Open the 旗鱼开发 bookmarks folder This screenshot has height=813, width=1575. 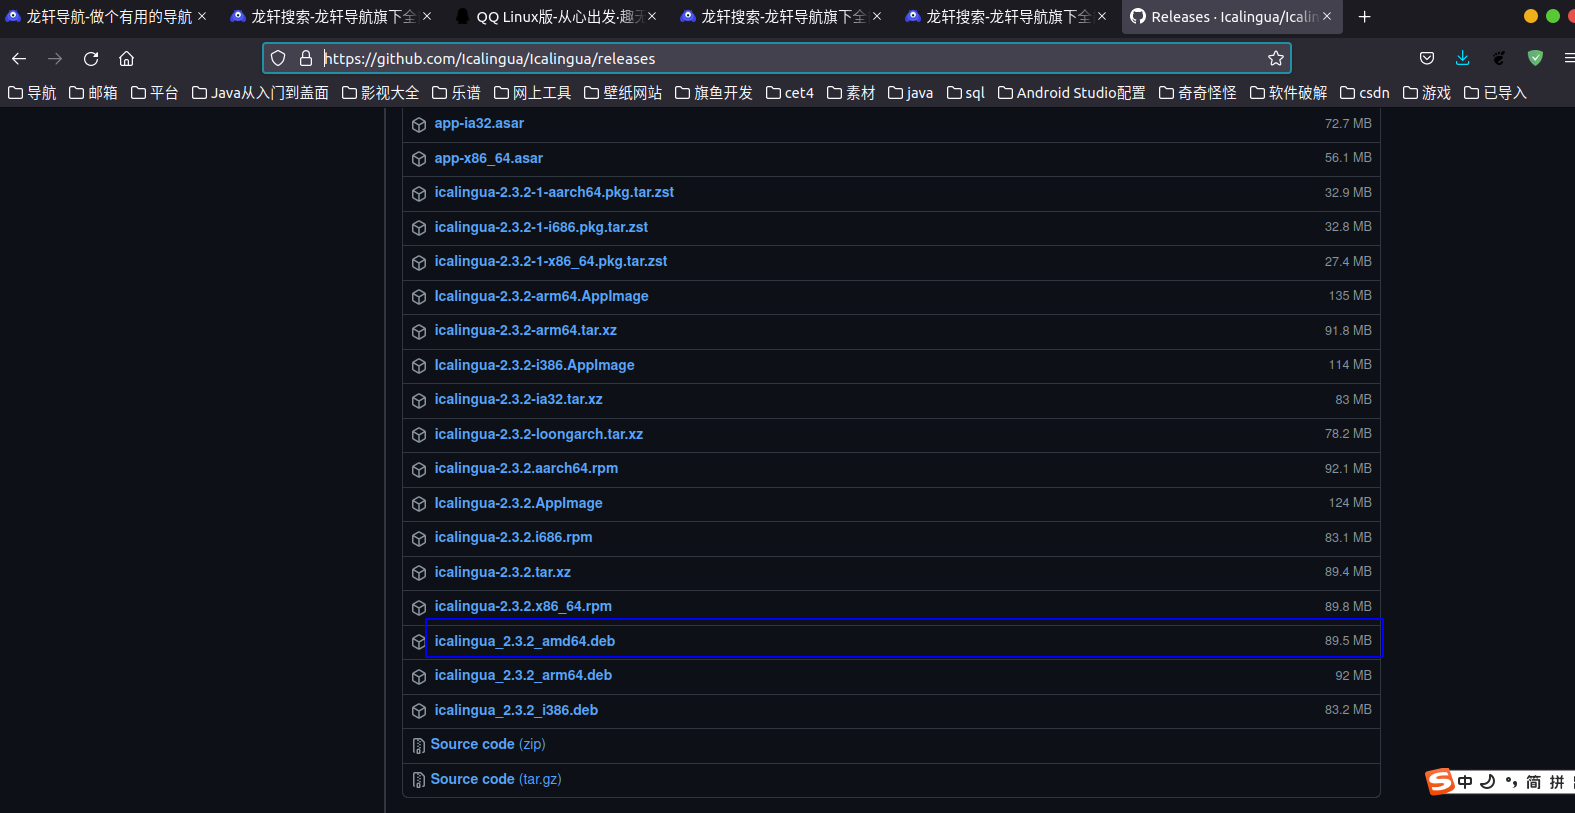714,92
